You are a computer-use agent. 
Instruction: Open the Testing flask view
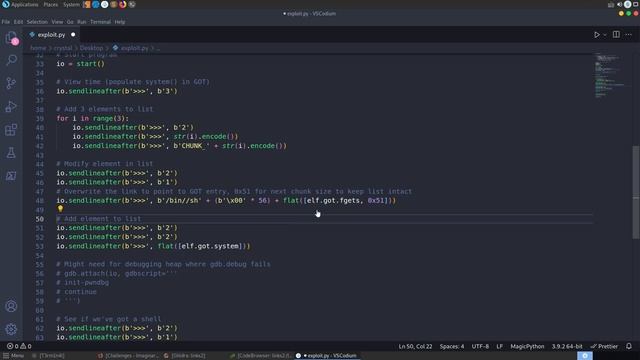click(x=11, y=153)
